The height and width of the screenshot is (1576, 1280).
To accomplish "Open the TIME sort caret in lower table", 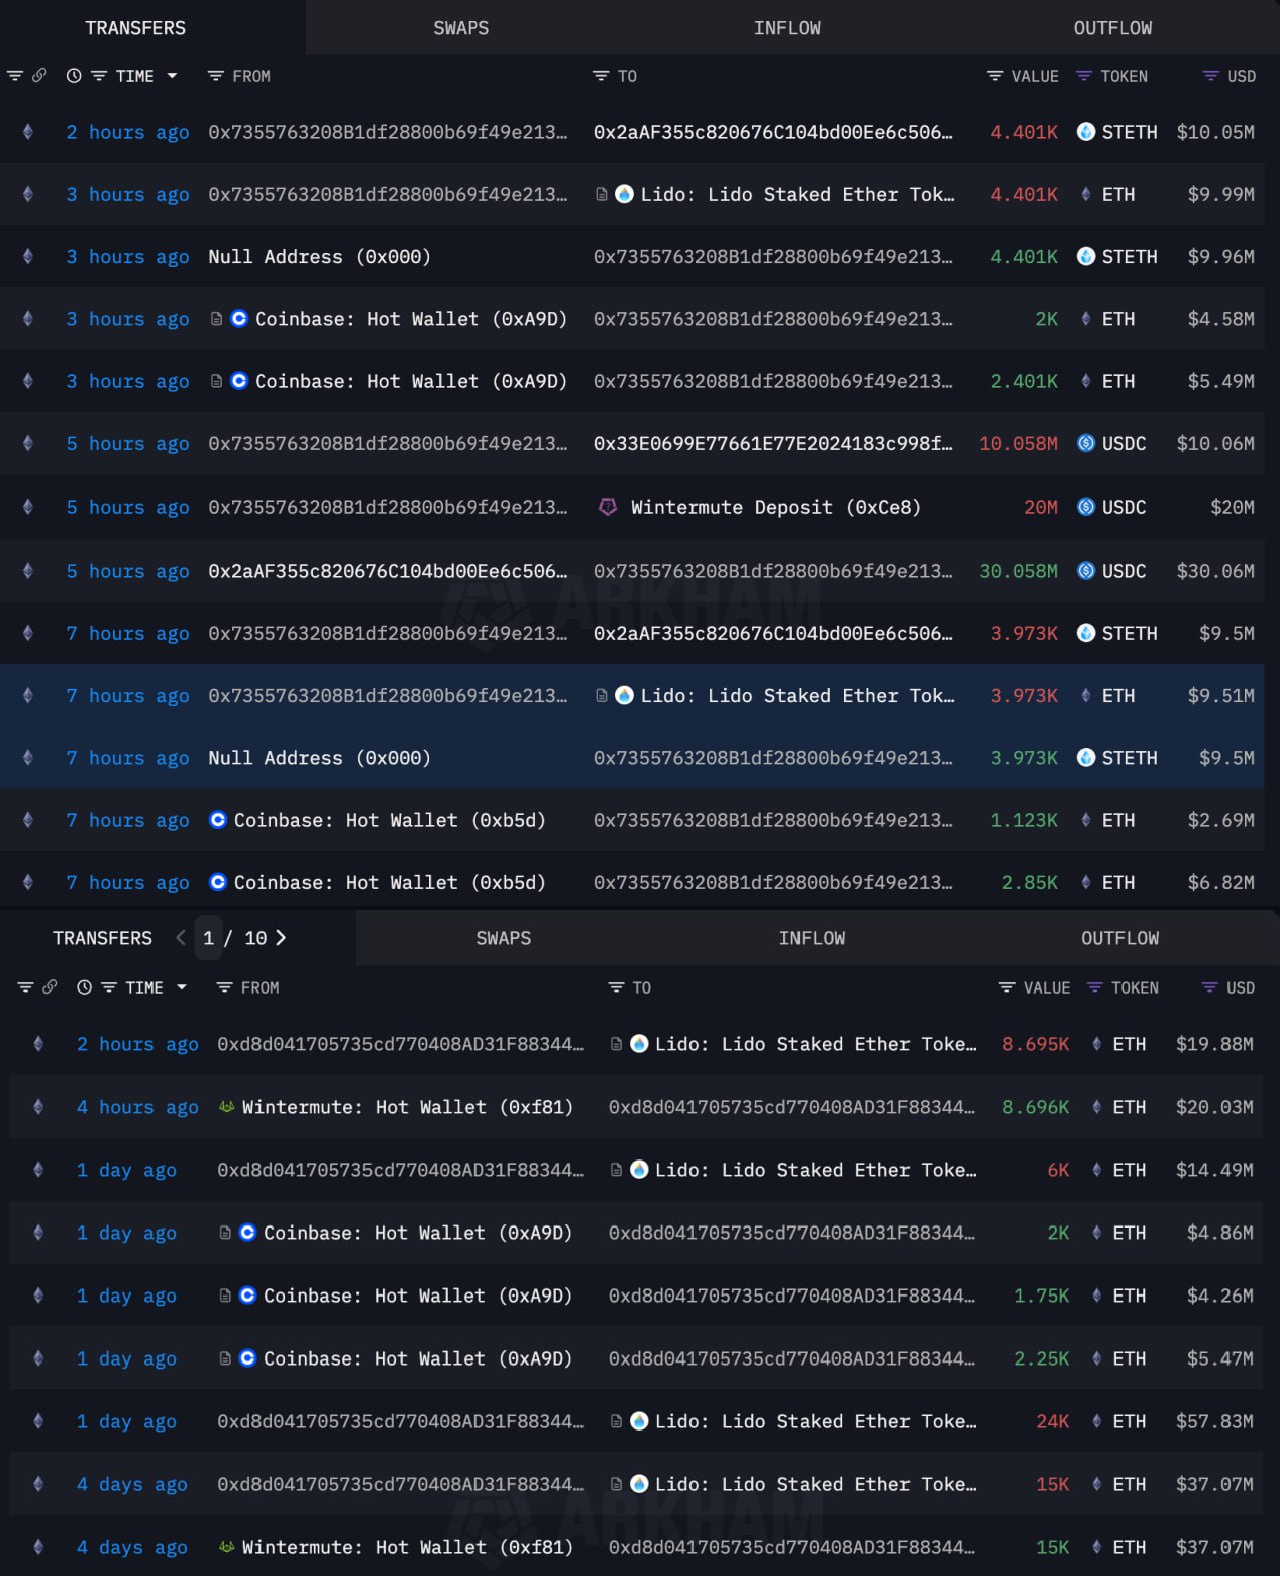I will (182, 987).
